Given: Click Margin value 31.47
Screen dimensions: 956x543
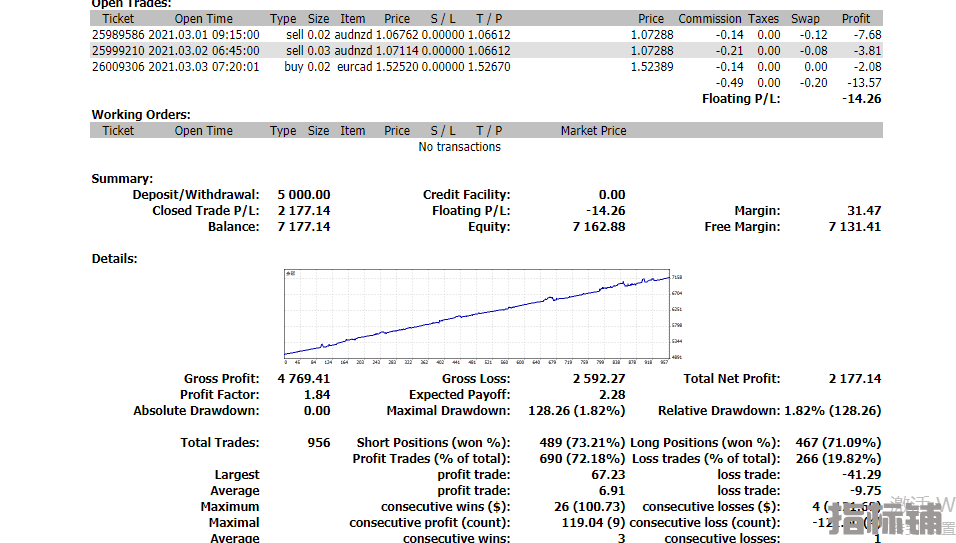Looking at the screenshot, I should pos(864,211).
